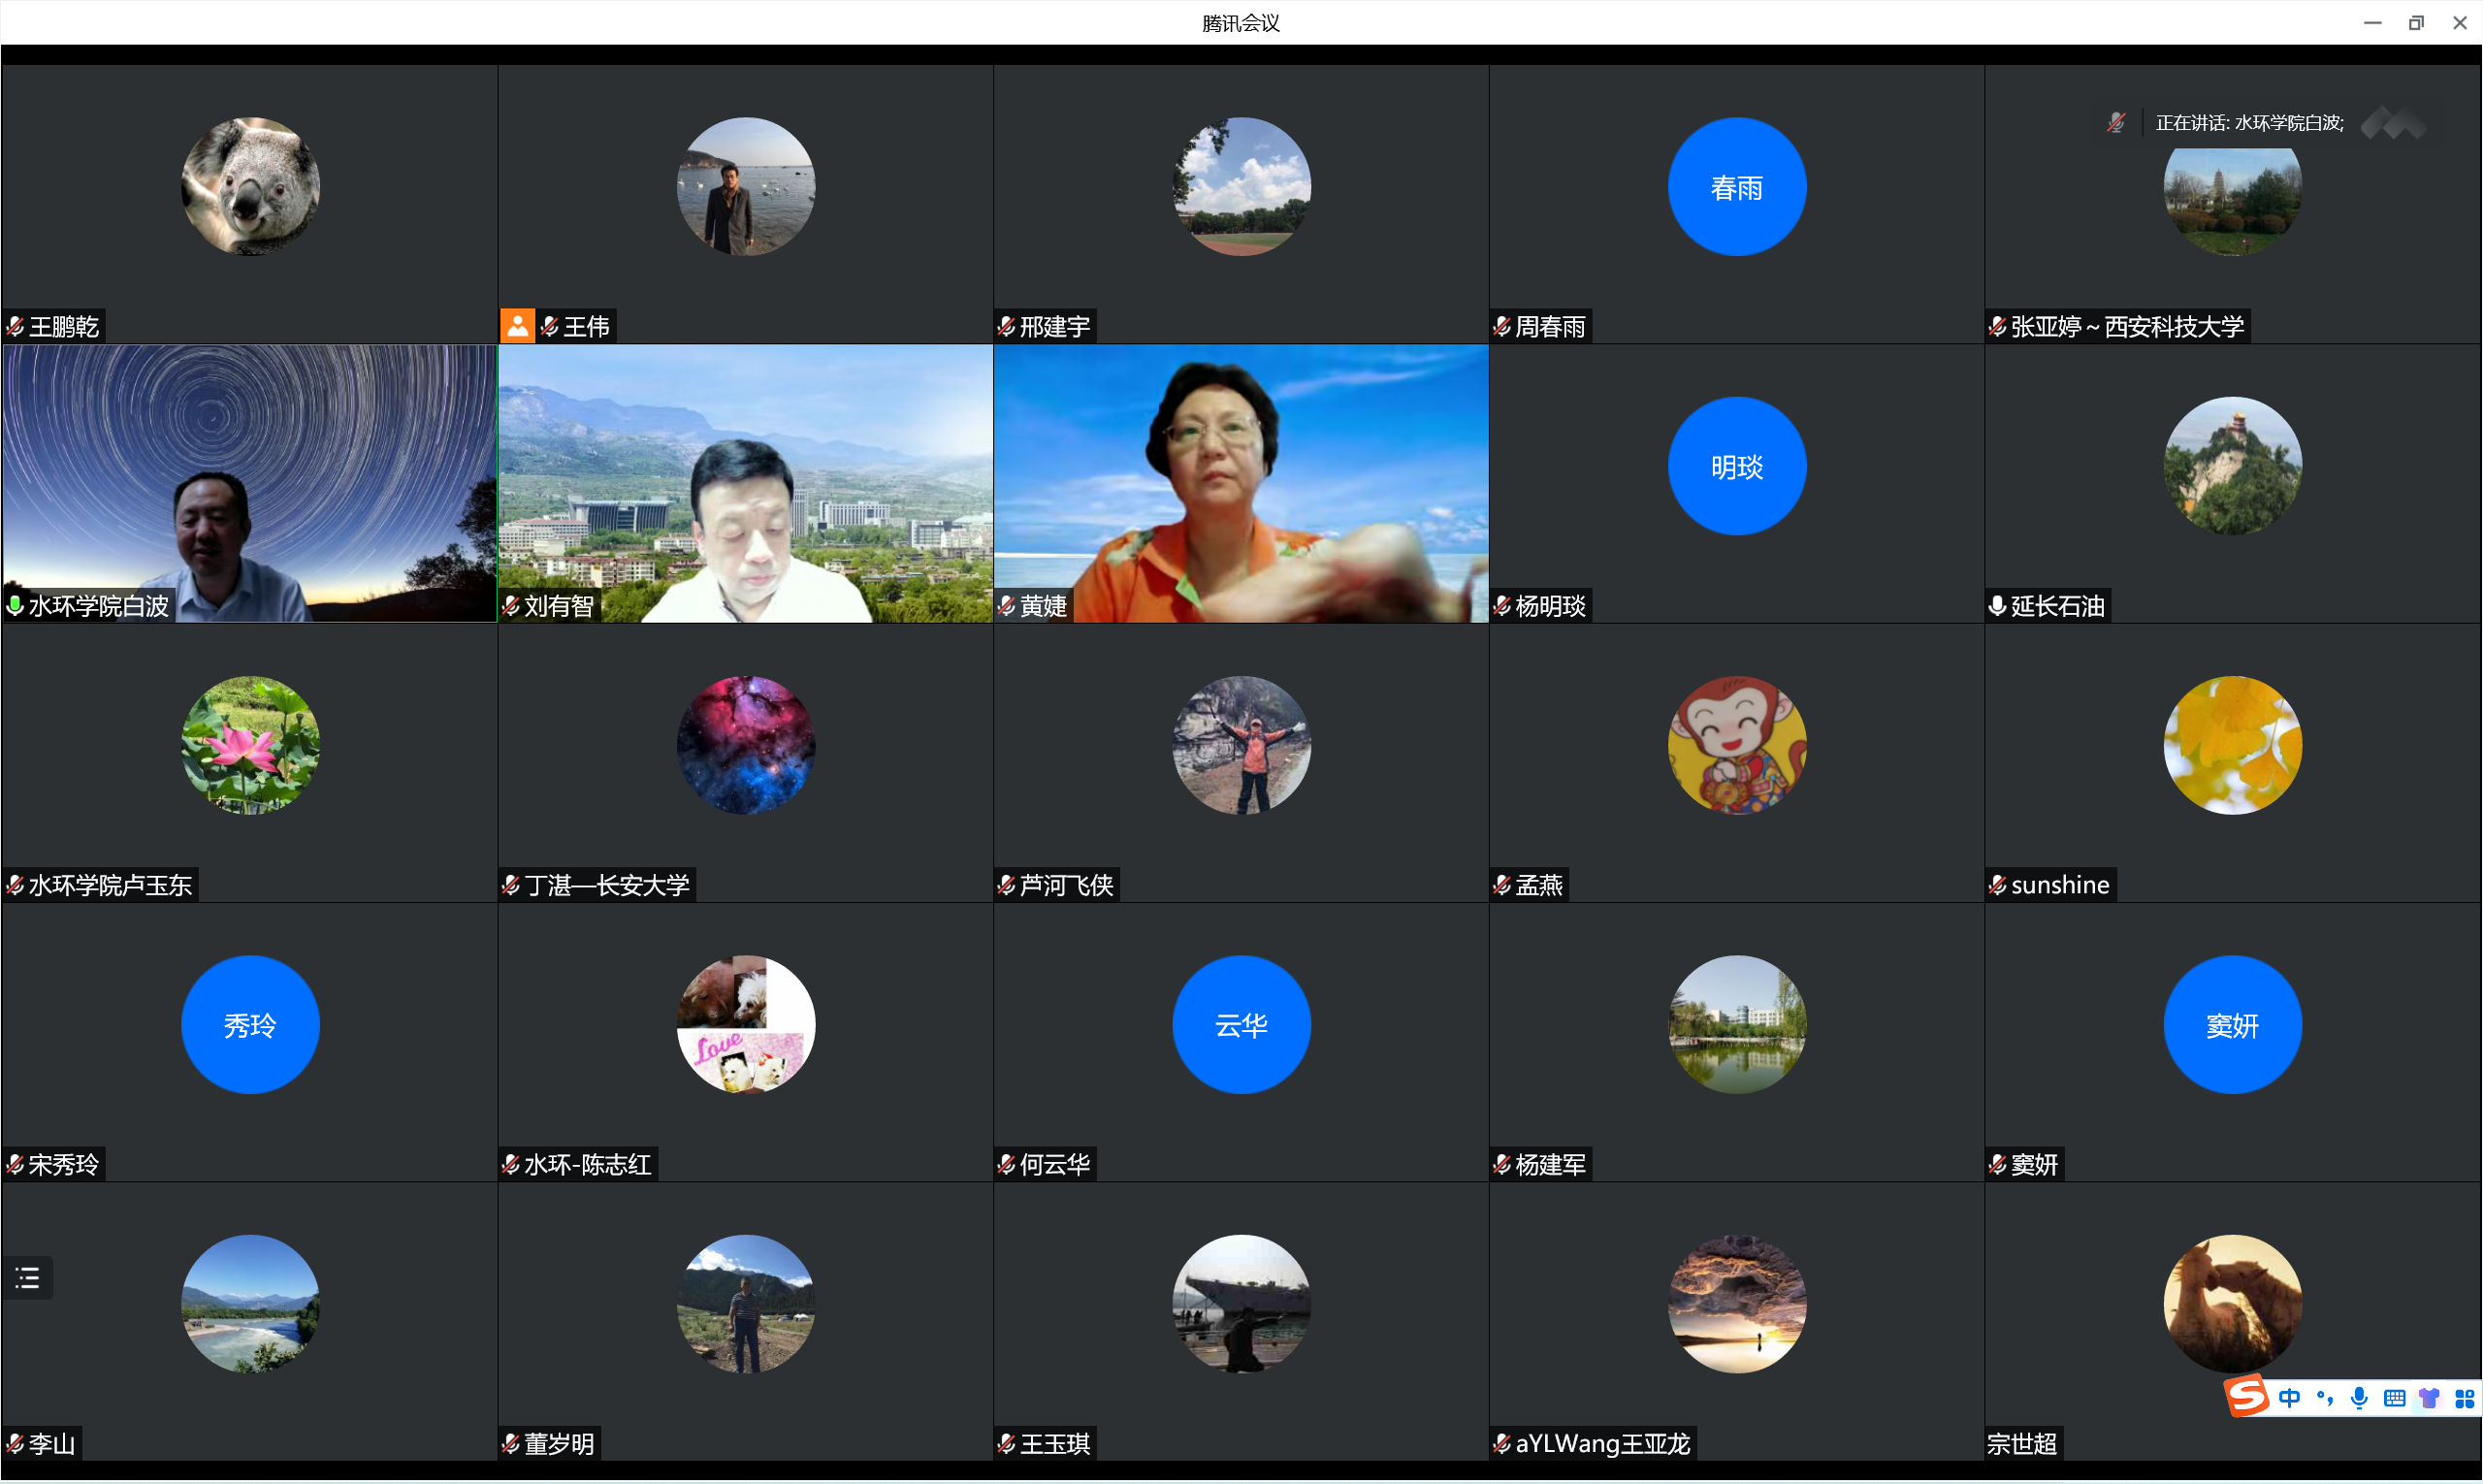Open Sogou skin shirt icon
2483x1484 pixels.
[2429, 1398]
